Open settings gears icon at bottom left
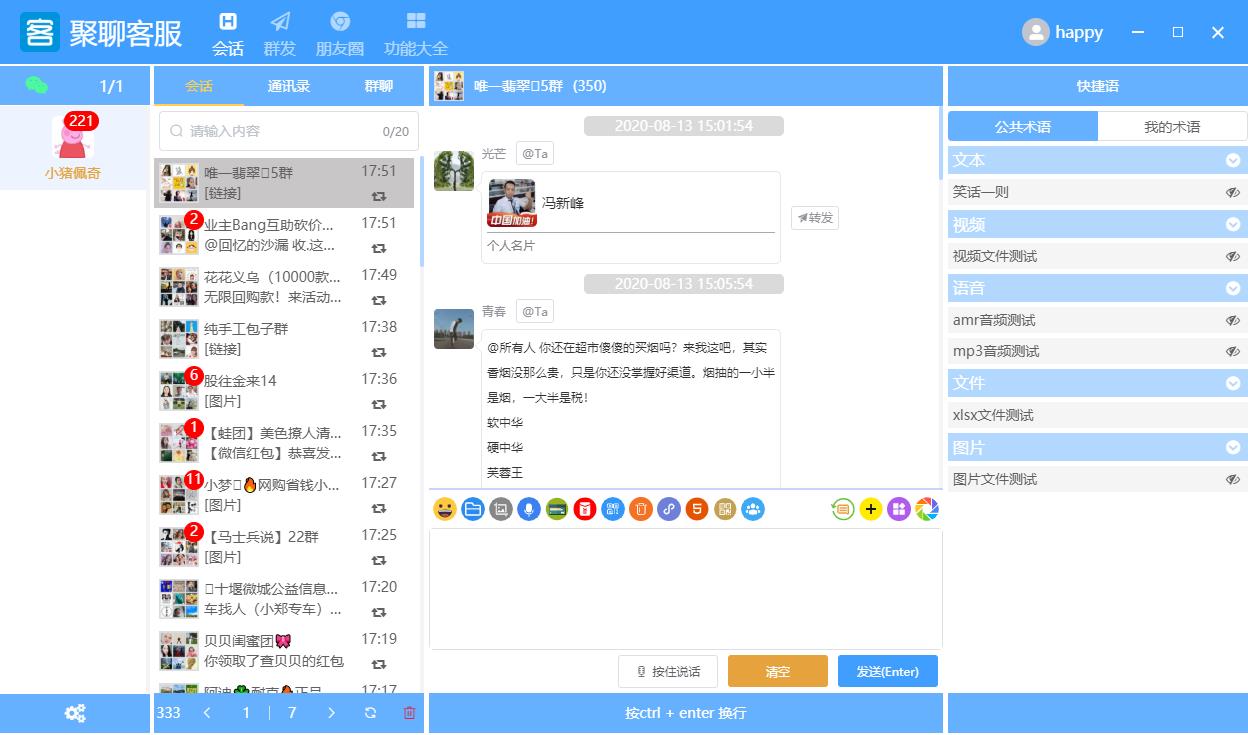Image resolution: width=1248 pixels, height=735 pixels. point(75,713)
